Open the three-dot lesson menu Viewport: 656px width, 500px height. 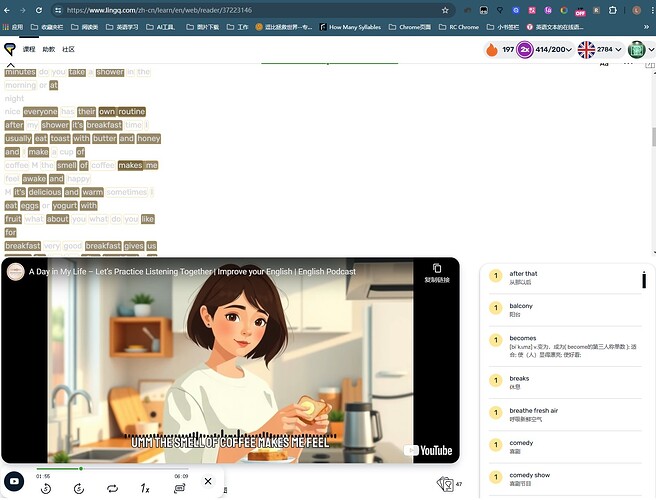628,64
